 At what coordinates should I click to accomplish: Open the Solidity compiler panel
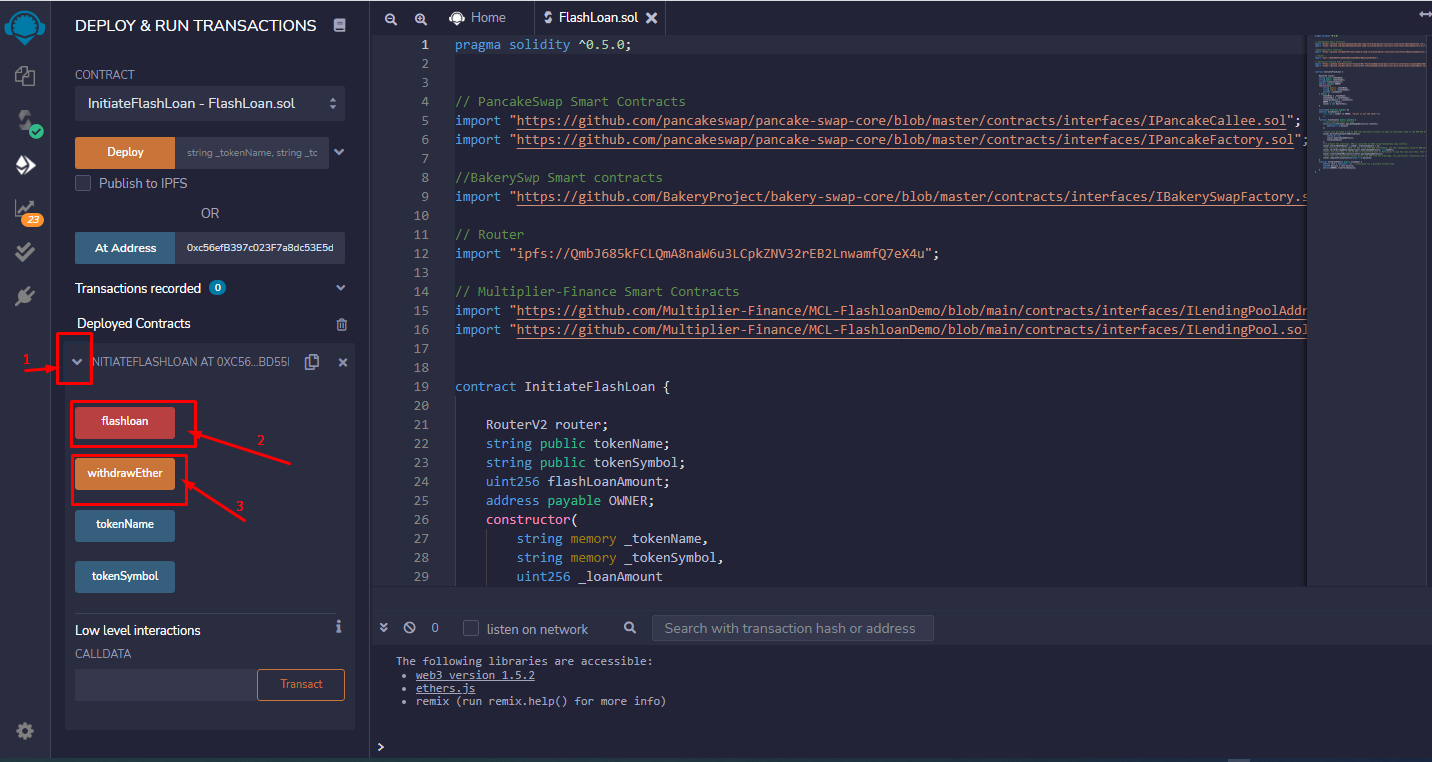click(25, 122)
